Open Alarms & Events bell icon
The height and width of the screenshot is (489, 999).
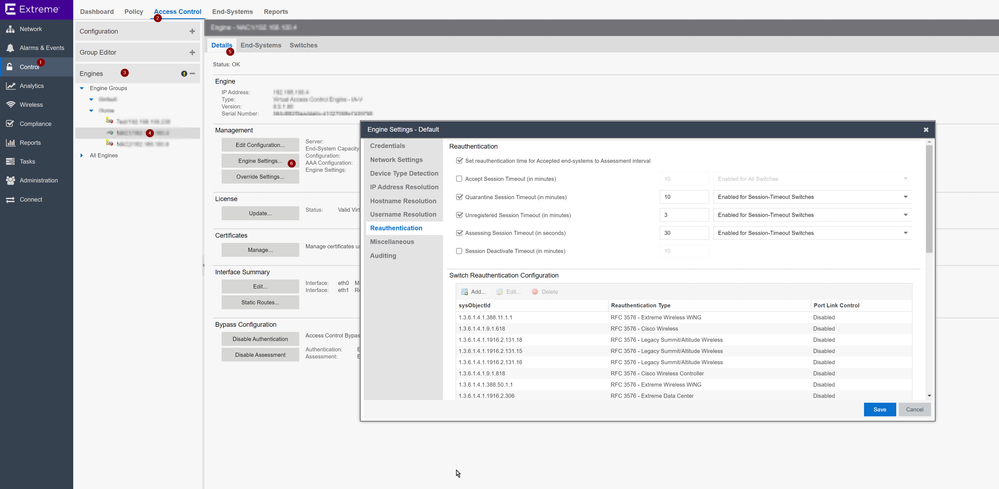click(x=10, y=48)
